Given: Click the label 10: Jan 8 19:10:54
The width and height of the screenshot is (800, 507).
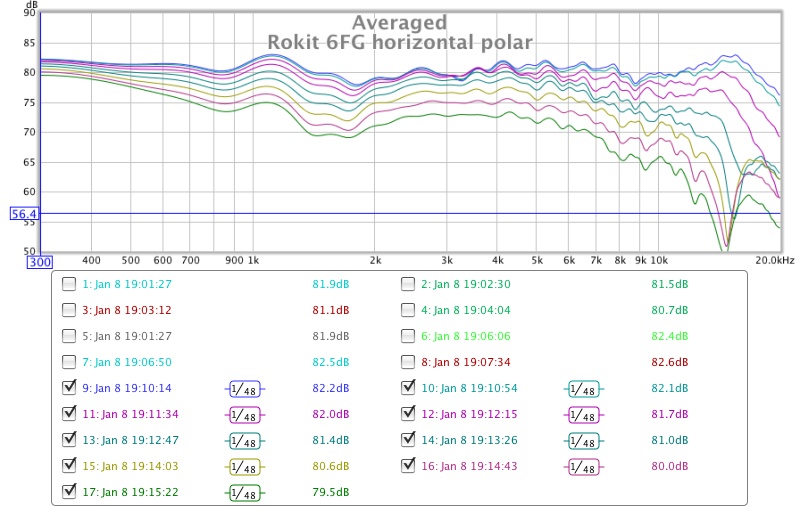Looking at the screenshot, I should [469, 388].
